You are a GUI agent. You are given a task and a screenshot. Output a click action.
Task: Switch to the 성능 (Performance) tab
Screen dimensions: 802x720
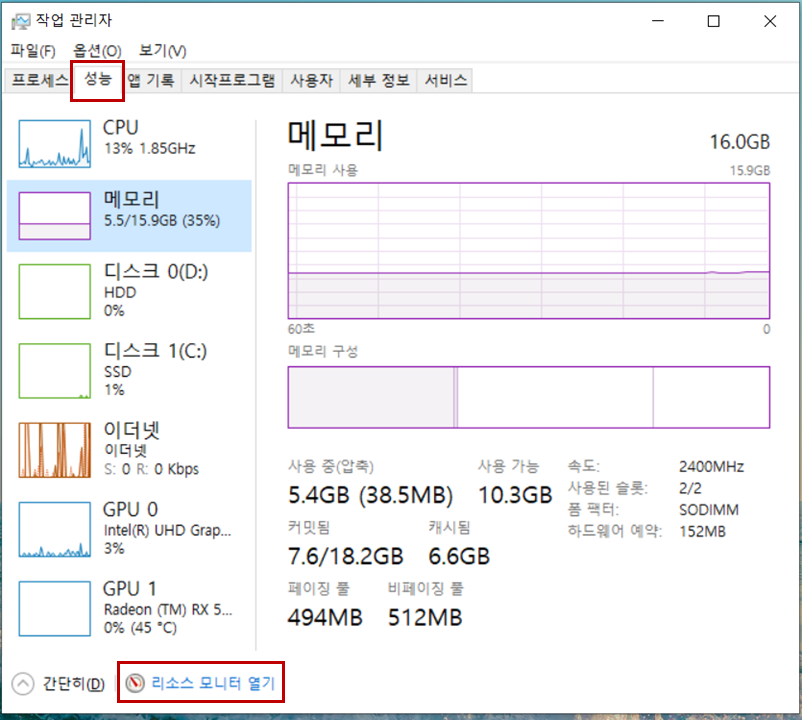[x=97, y=80]
